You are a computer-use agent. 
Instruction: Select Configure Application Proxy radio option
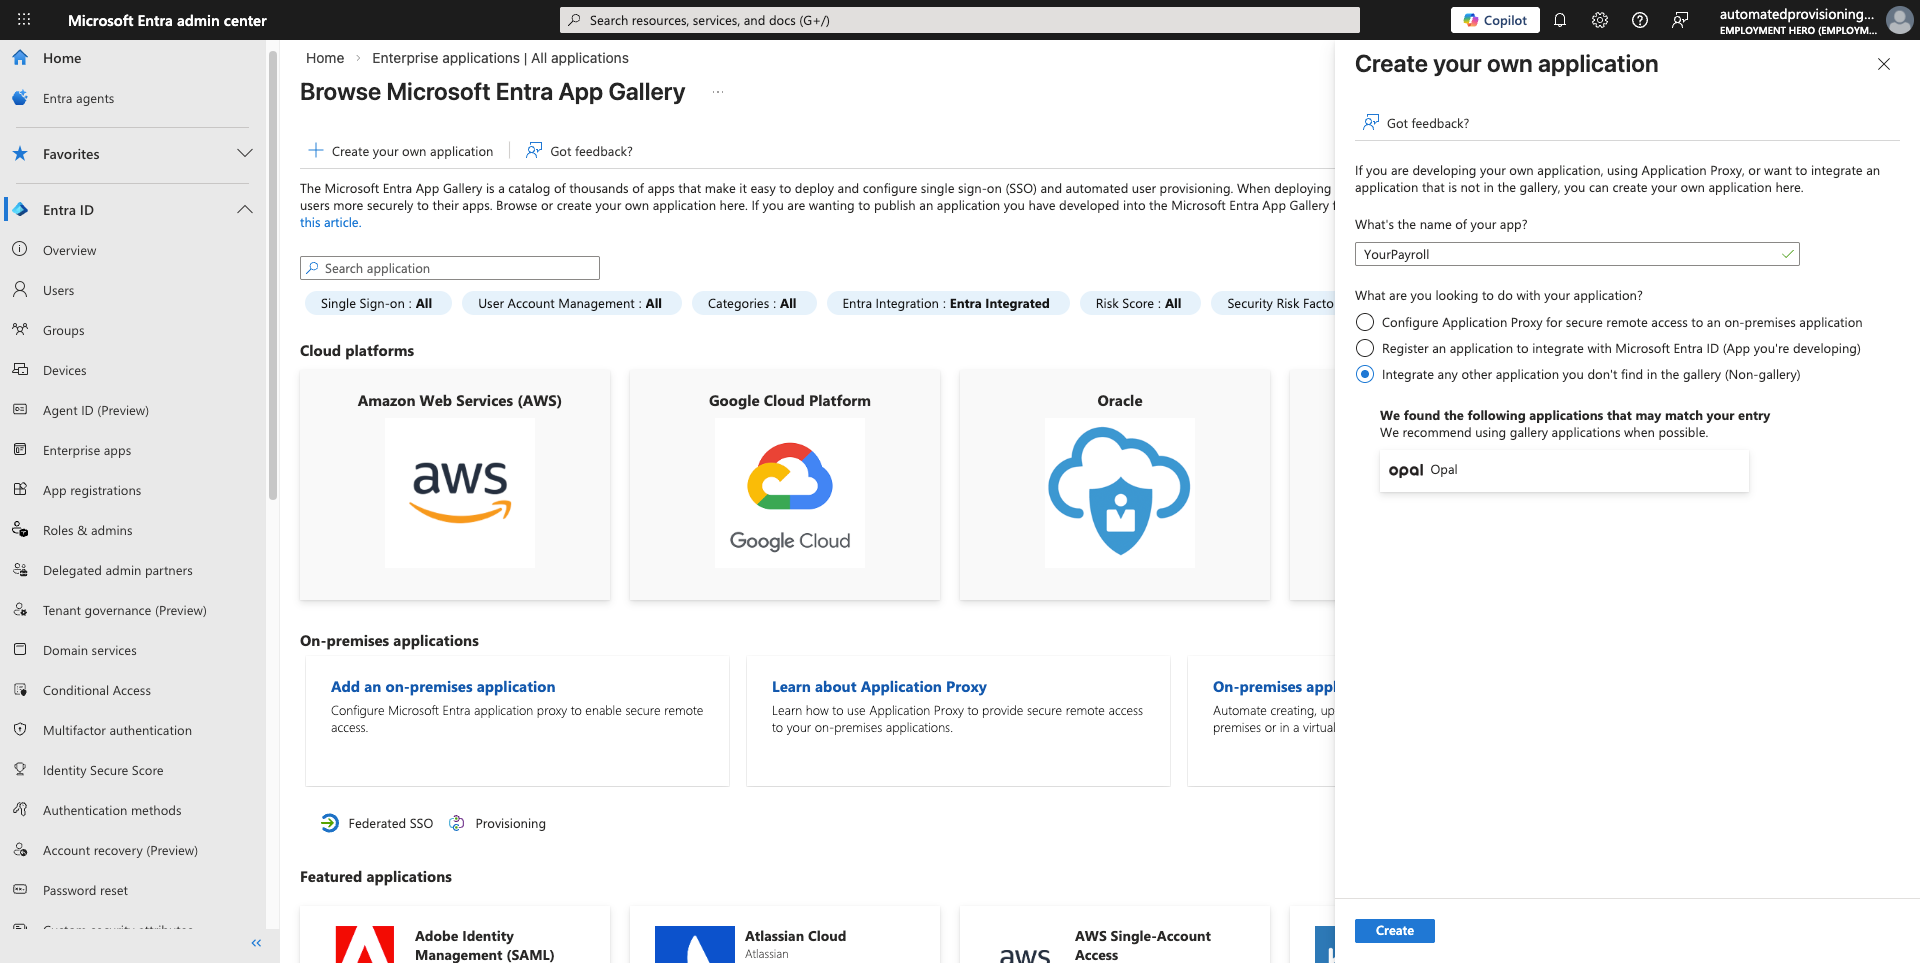click(x=1365, y=322)
